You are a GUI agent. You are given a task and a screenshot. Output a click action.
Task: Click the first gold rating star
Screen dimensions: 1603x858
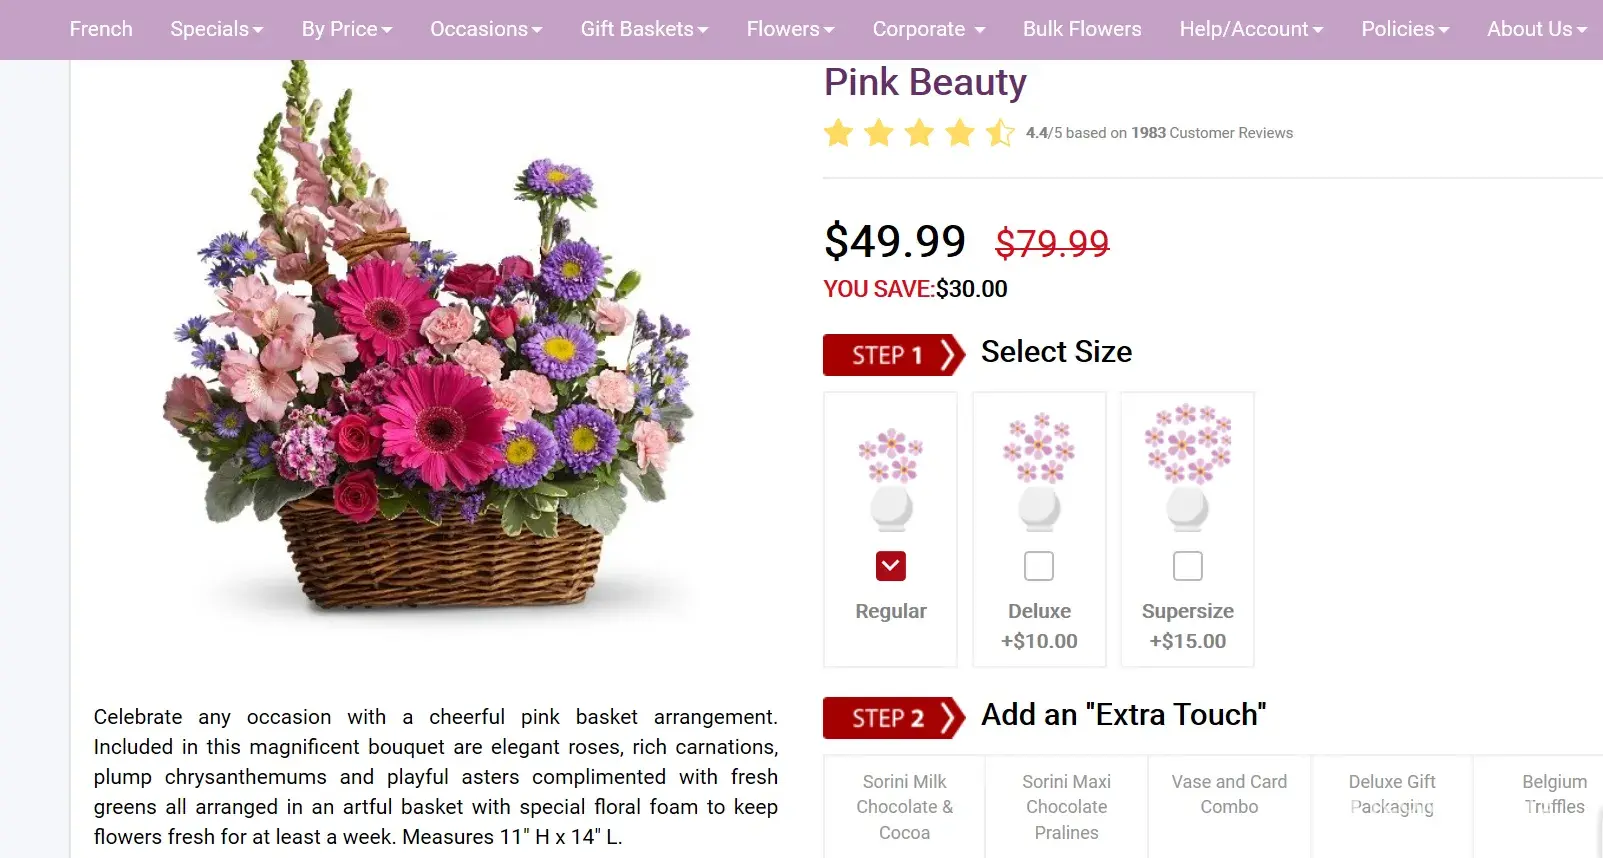[839, 133]
